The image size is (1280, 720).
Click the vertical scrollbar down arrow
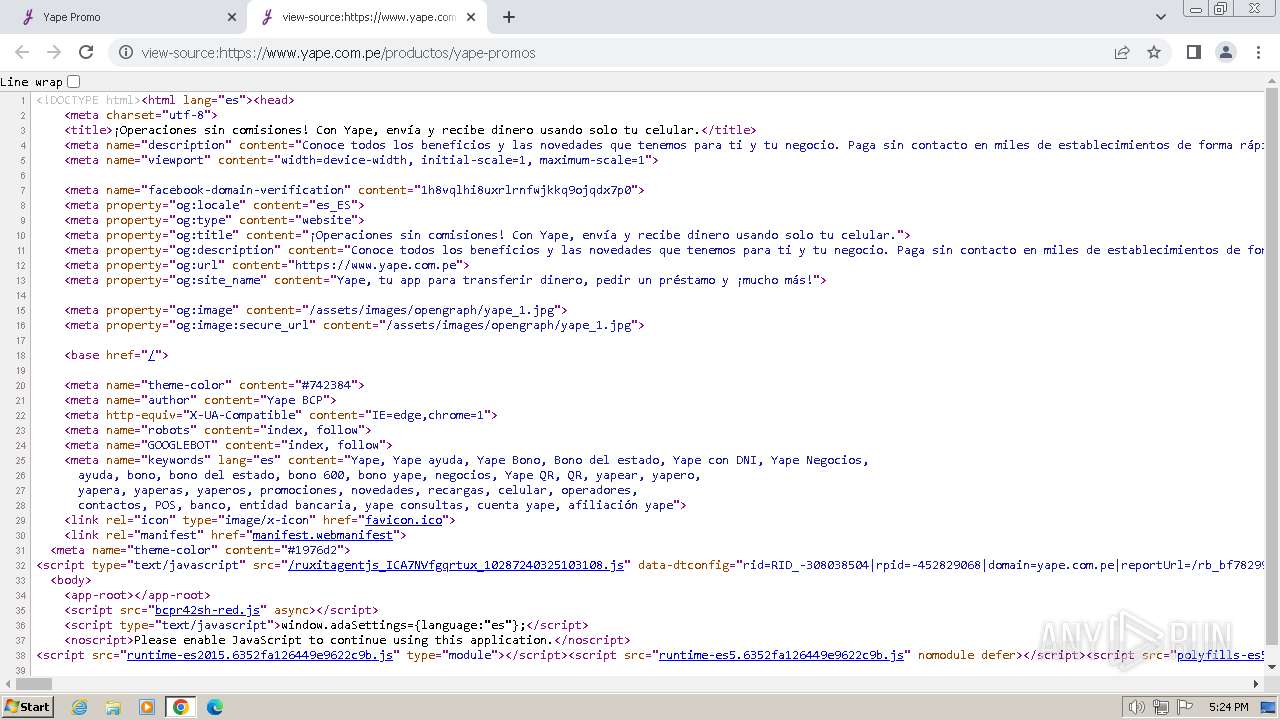[x=1272, y=669]
